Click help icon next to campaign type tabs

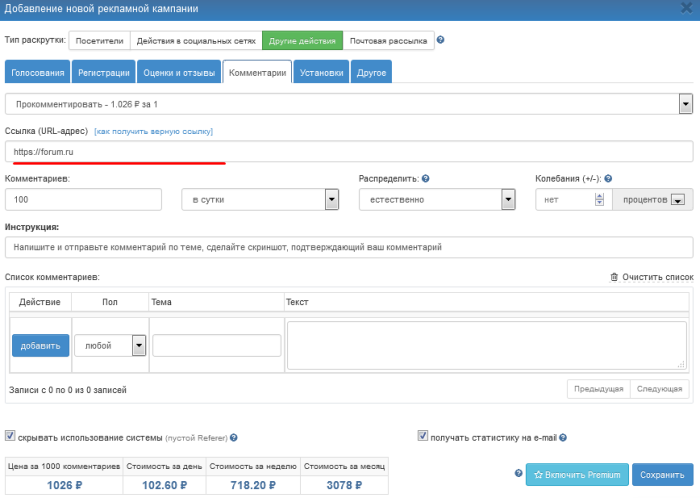441,41
